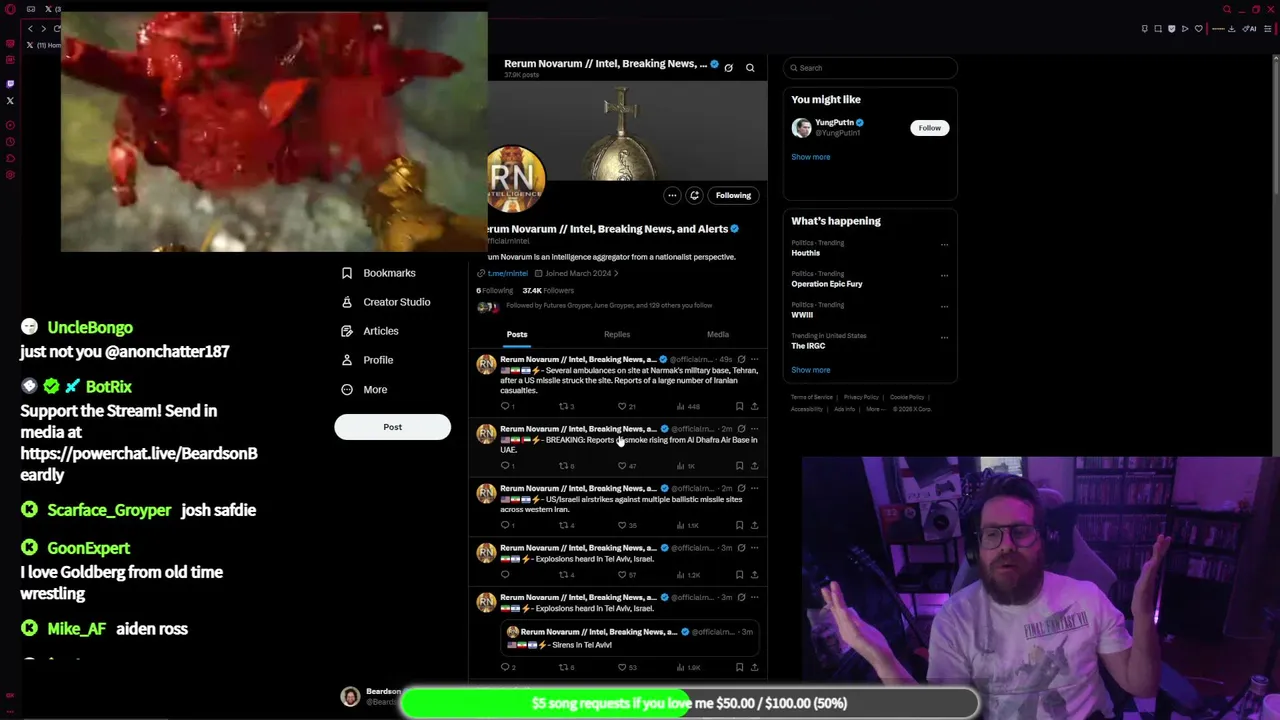
Task: Follow YungPutin
Action: 930,128
